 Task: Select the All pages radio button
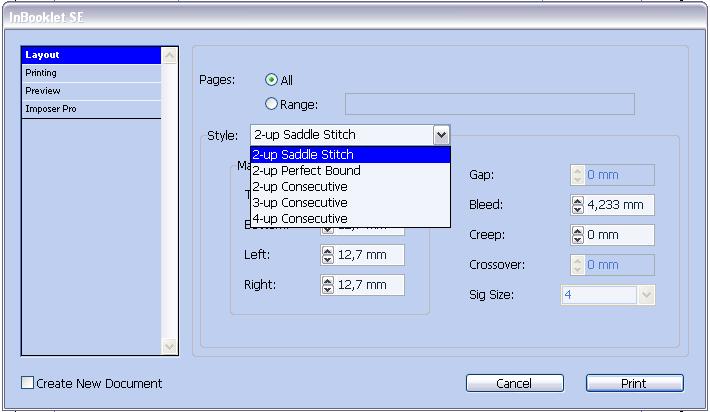coord(271,80)
